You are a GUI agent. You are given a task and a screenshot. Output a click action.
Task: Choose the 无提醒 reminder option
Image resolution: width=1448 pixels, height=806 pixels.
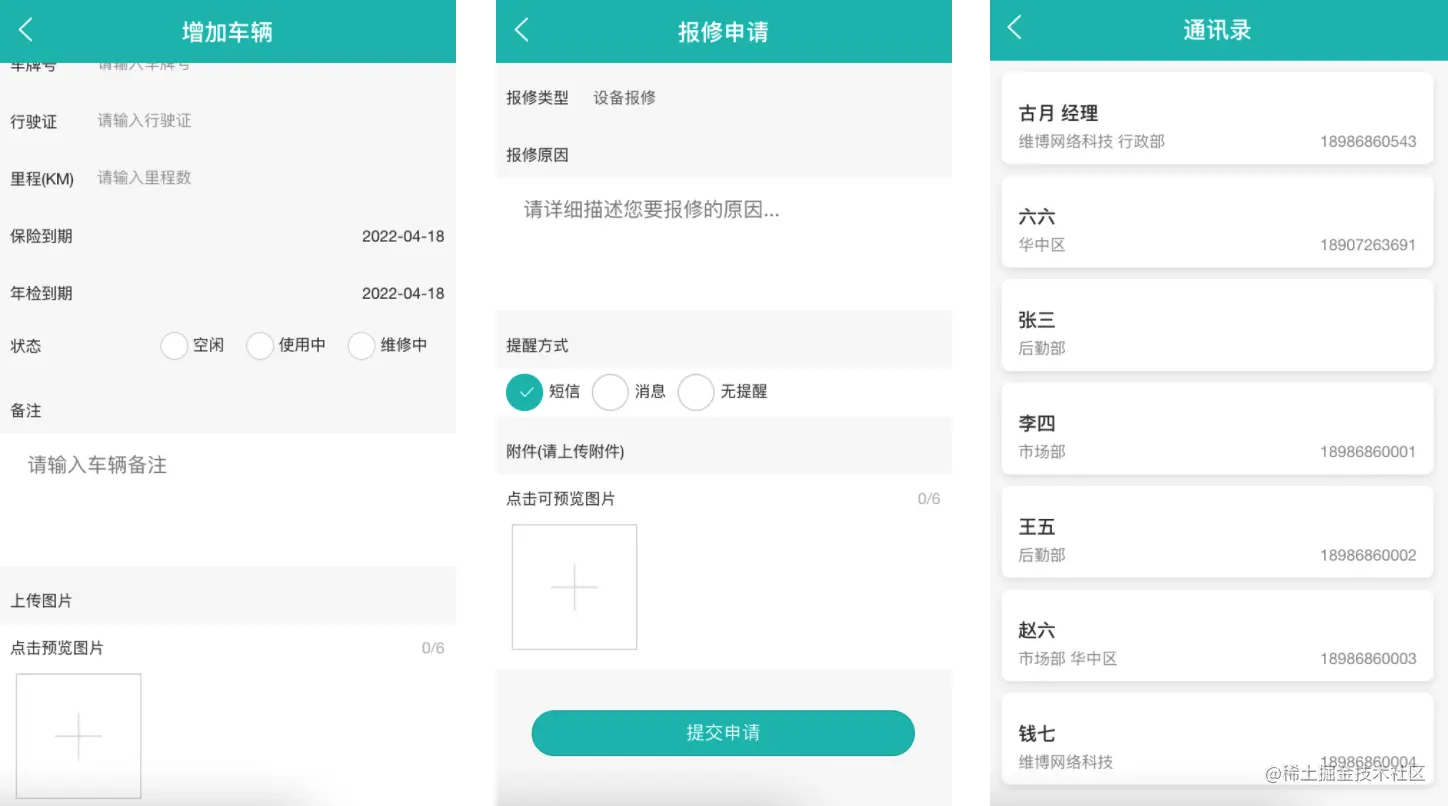(x=696, y=392)
